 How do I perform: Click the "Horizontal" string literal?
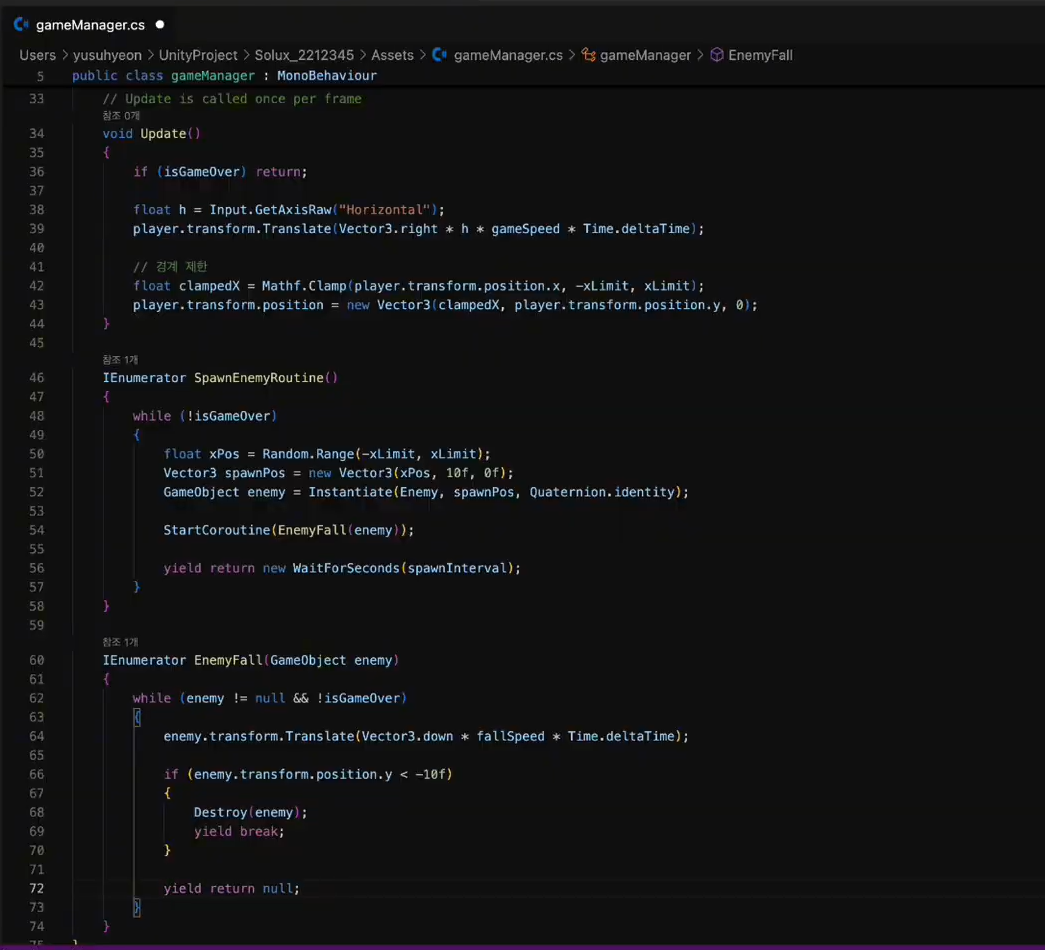(x=385, y=210)
